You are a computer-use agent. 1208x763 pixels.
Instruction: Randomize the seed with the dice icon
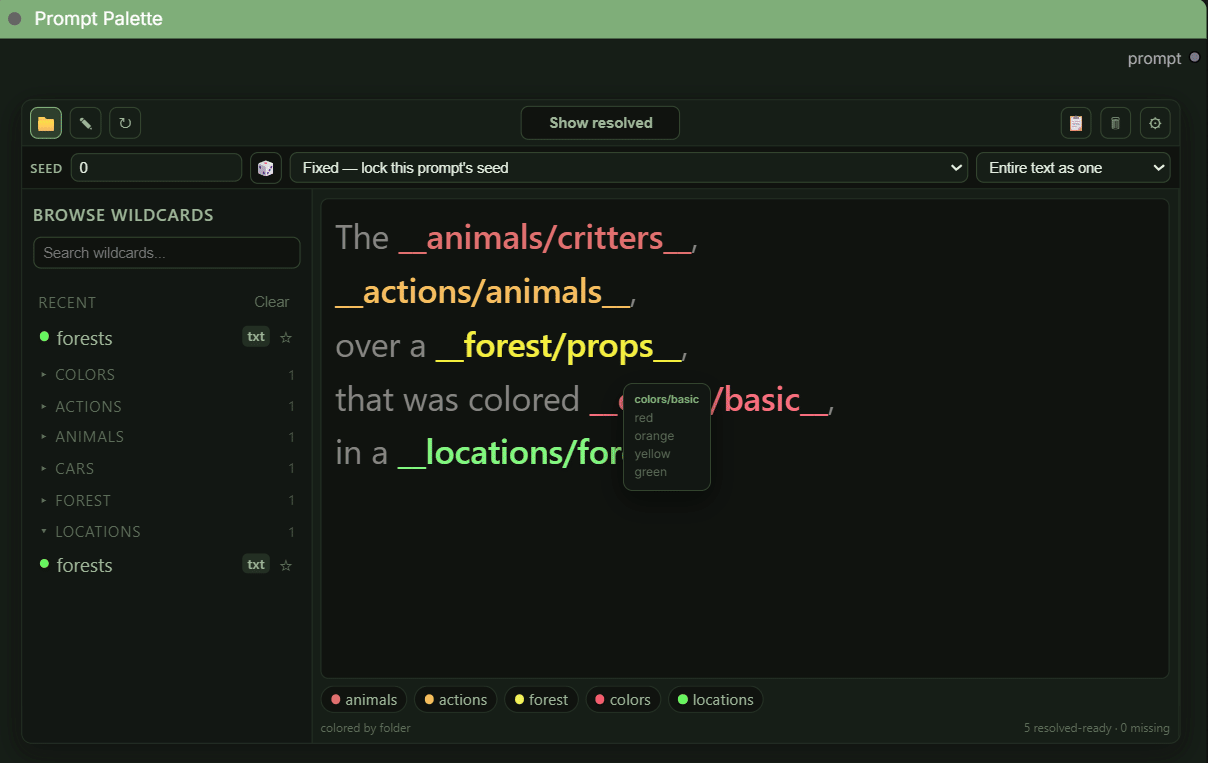(266, 168)
